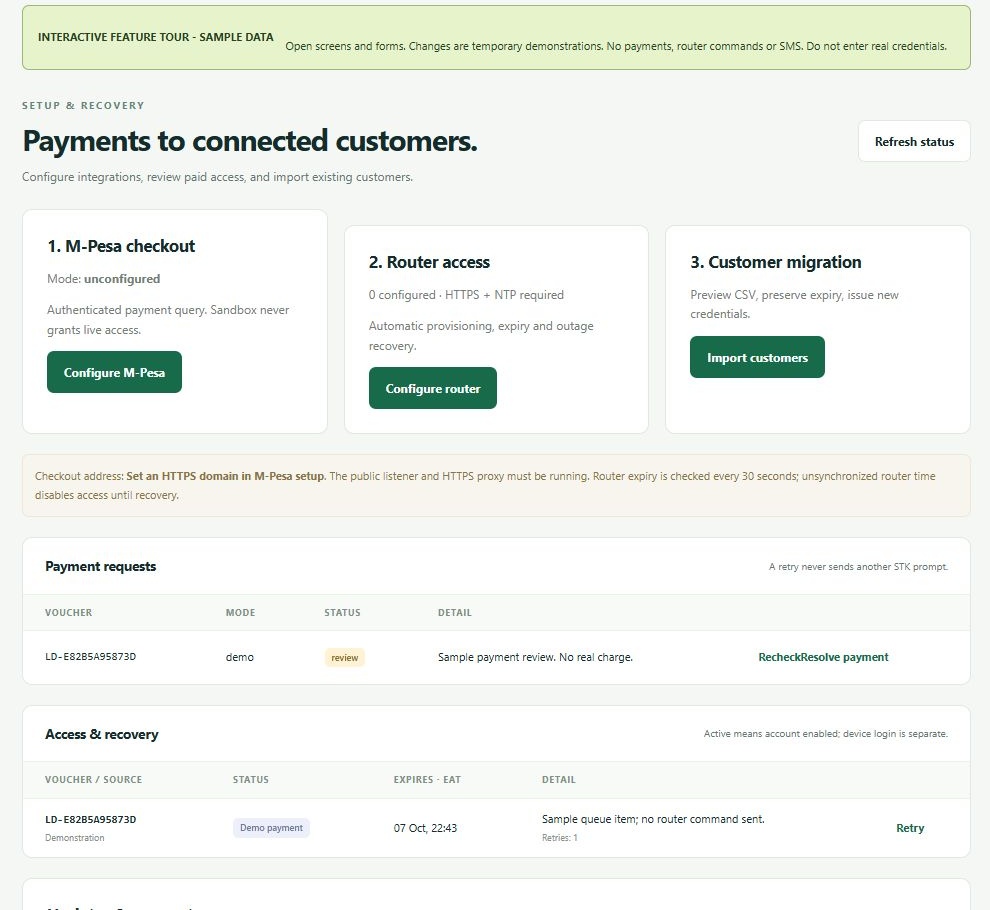Click the VOUCHER / SOURCE column header
The width and height of the screenshot is (990, 910).
(x=93, y=780)
